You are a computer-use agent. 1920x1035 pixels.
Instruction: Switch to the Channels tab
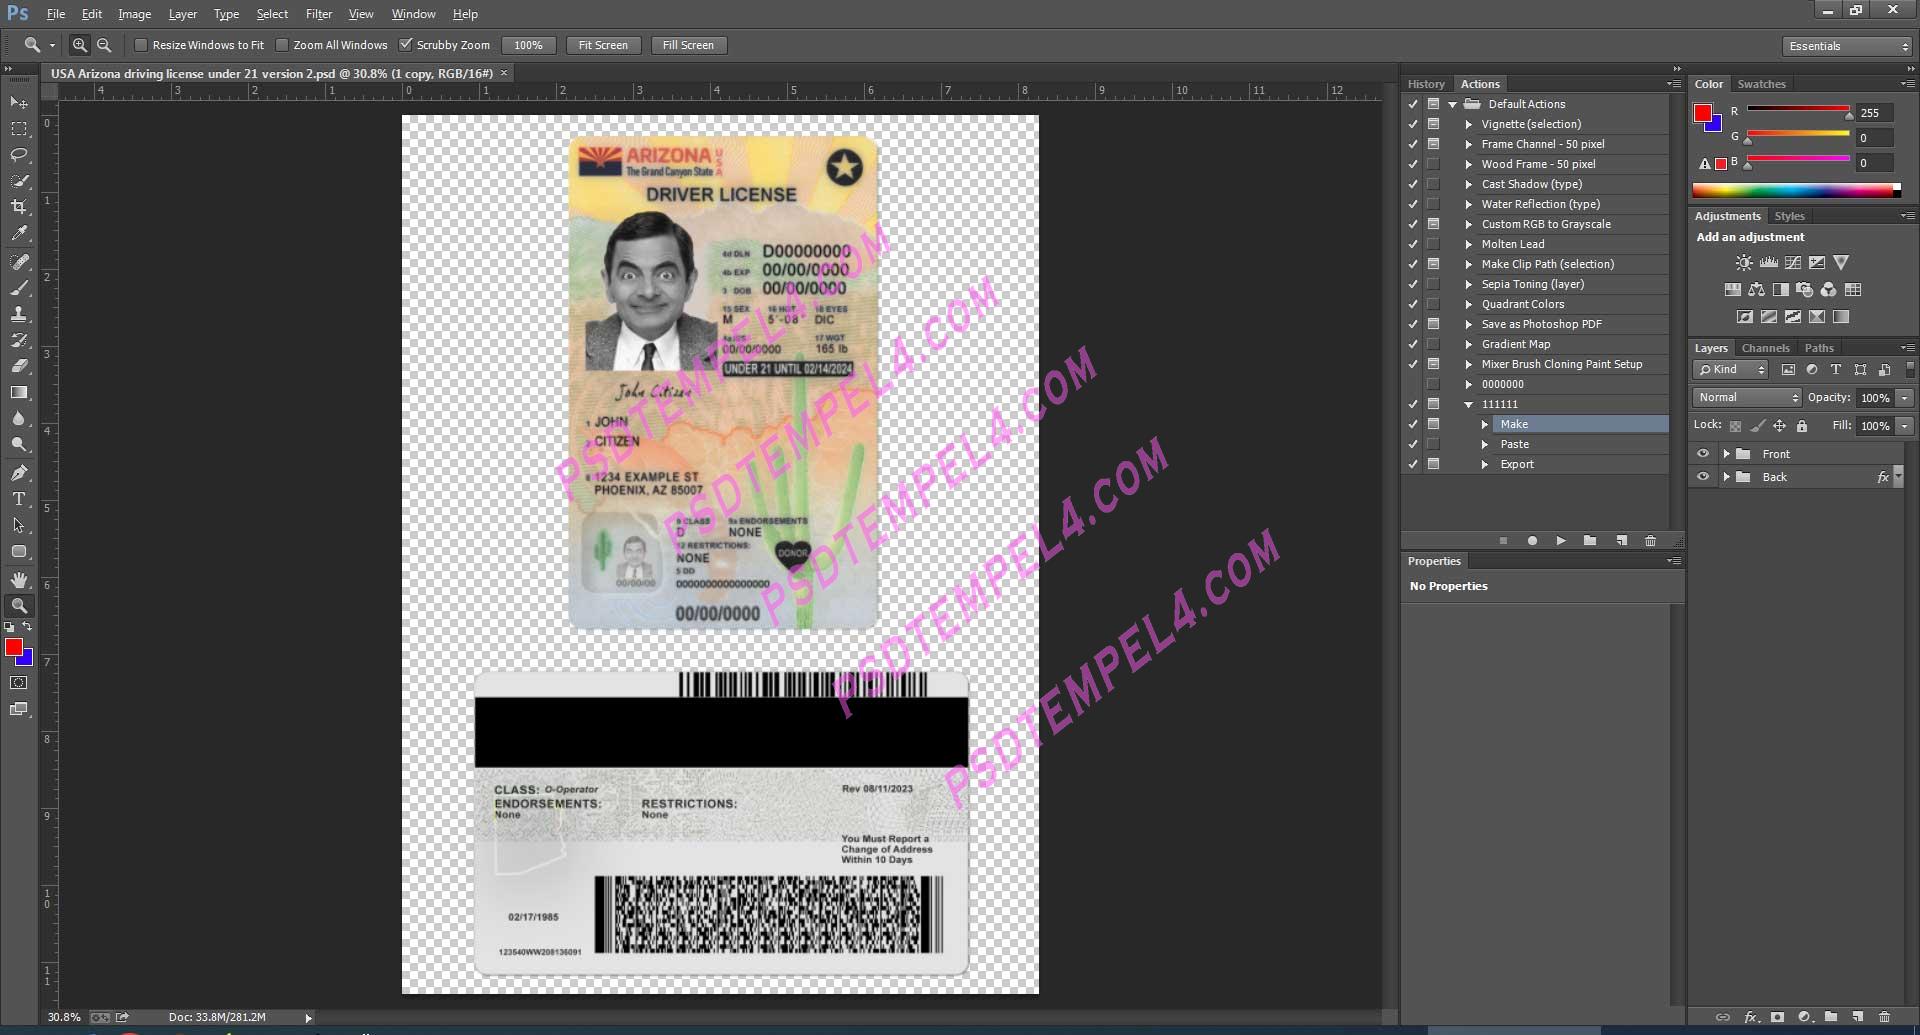pos(1765,347)
